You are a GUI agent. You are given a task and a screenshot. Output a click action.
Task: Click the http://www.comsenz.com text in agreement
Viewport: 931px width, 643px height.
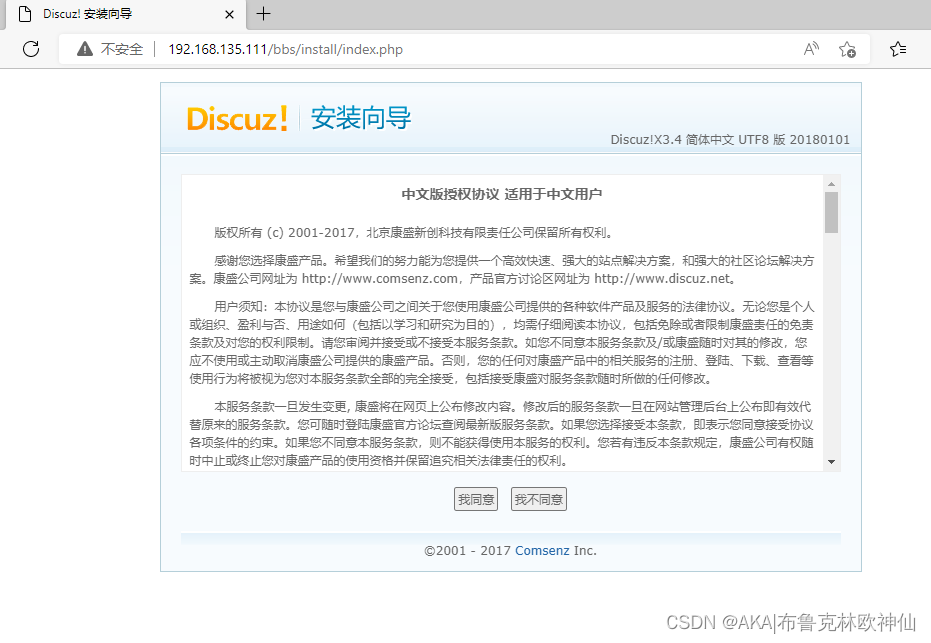[379, 278]
